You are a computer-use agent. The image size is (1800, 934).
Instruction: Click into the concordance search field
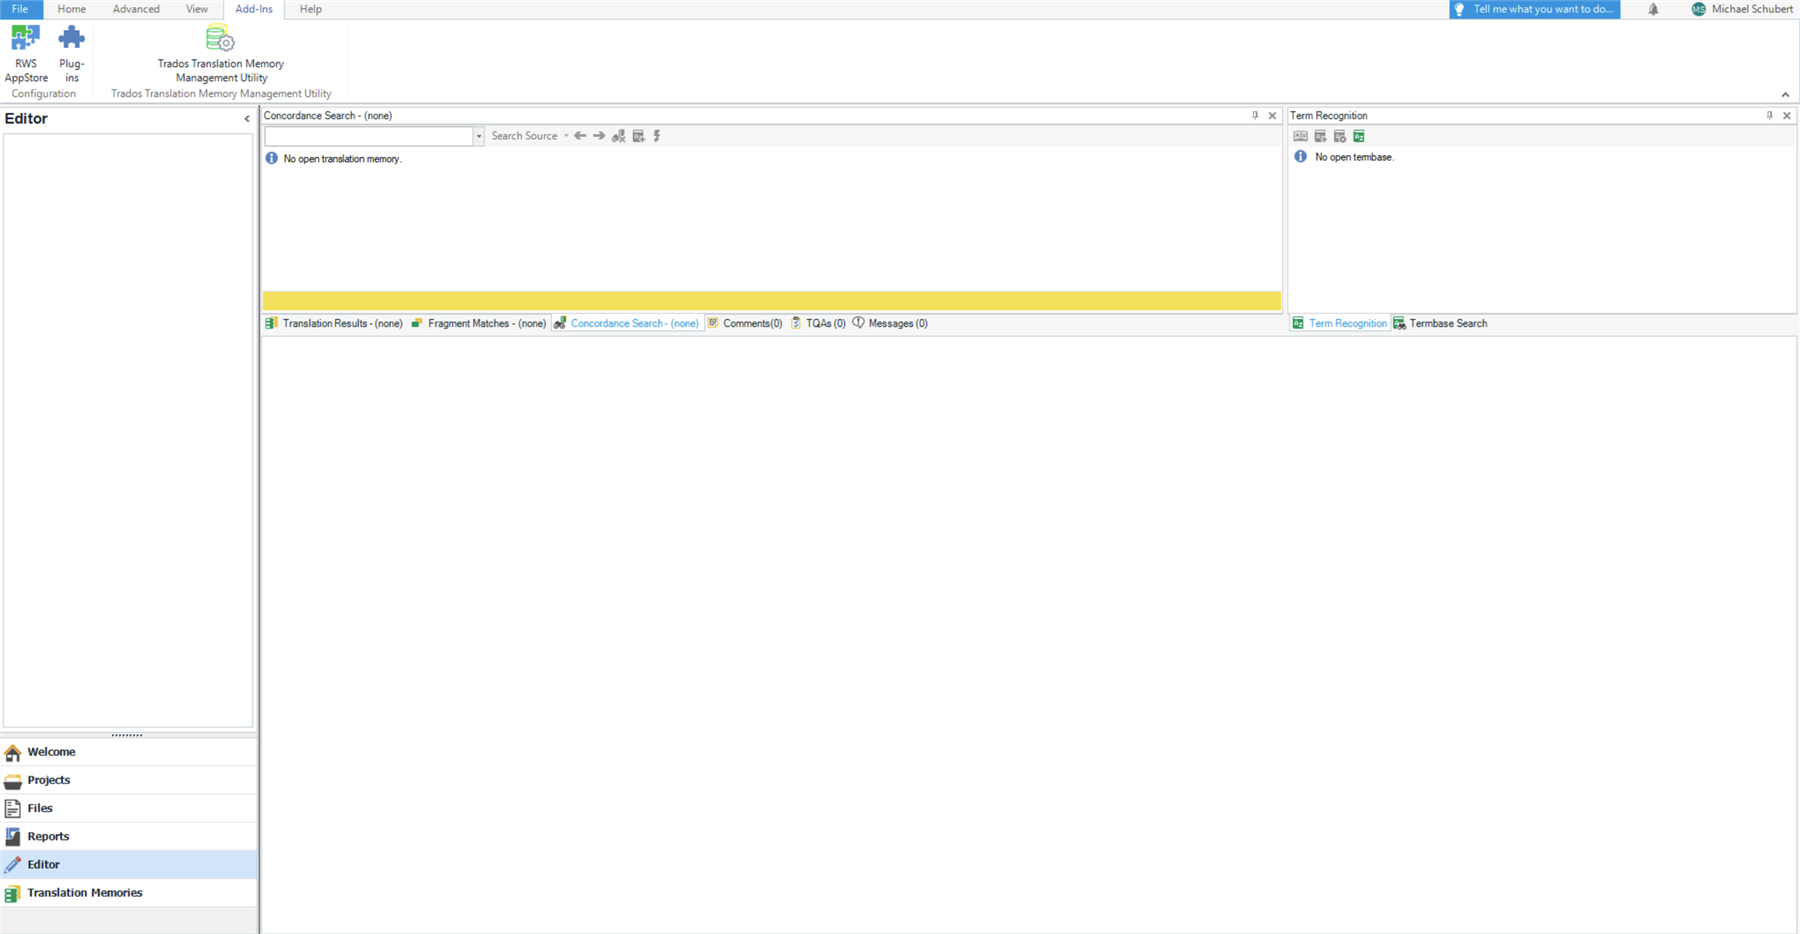tap(369, 136)
